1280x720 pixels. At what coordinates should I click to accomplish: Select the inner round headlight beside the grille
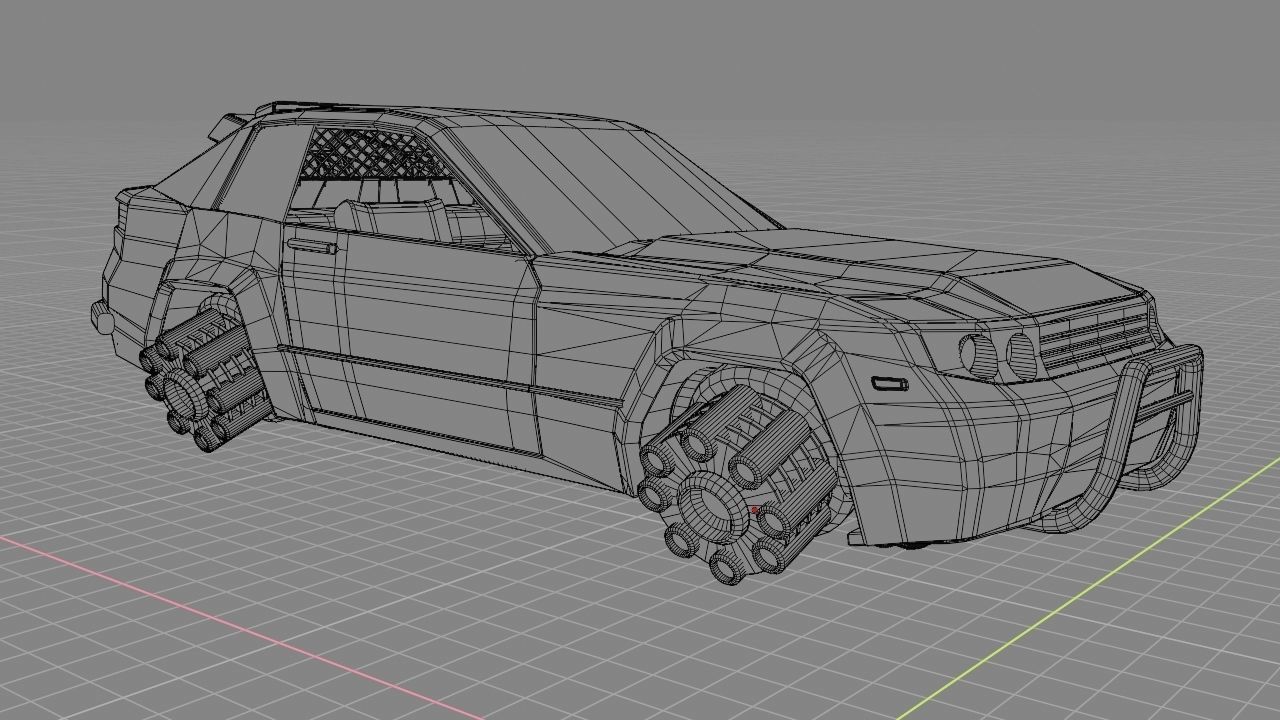(x=1021, y=356)
